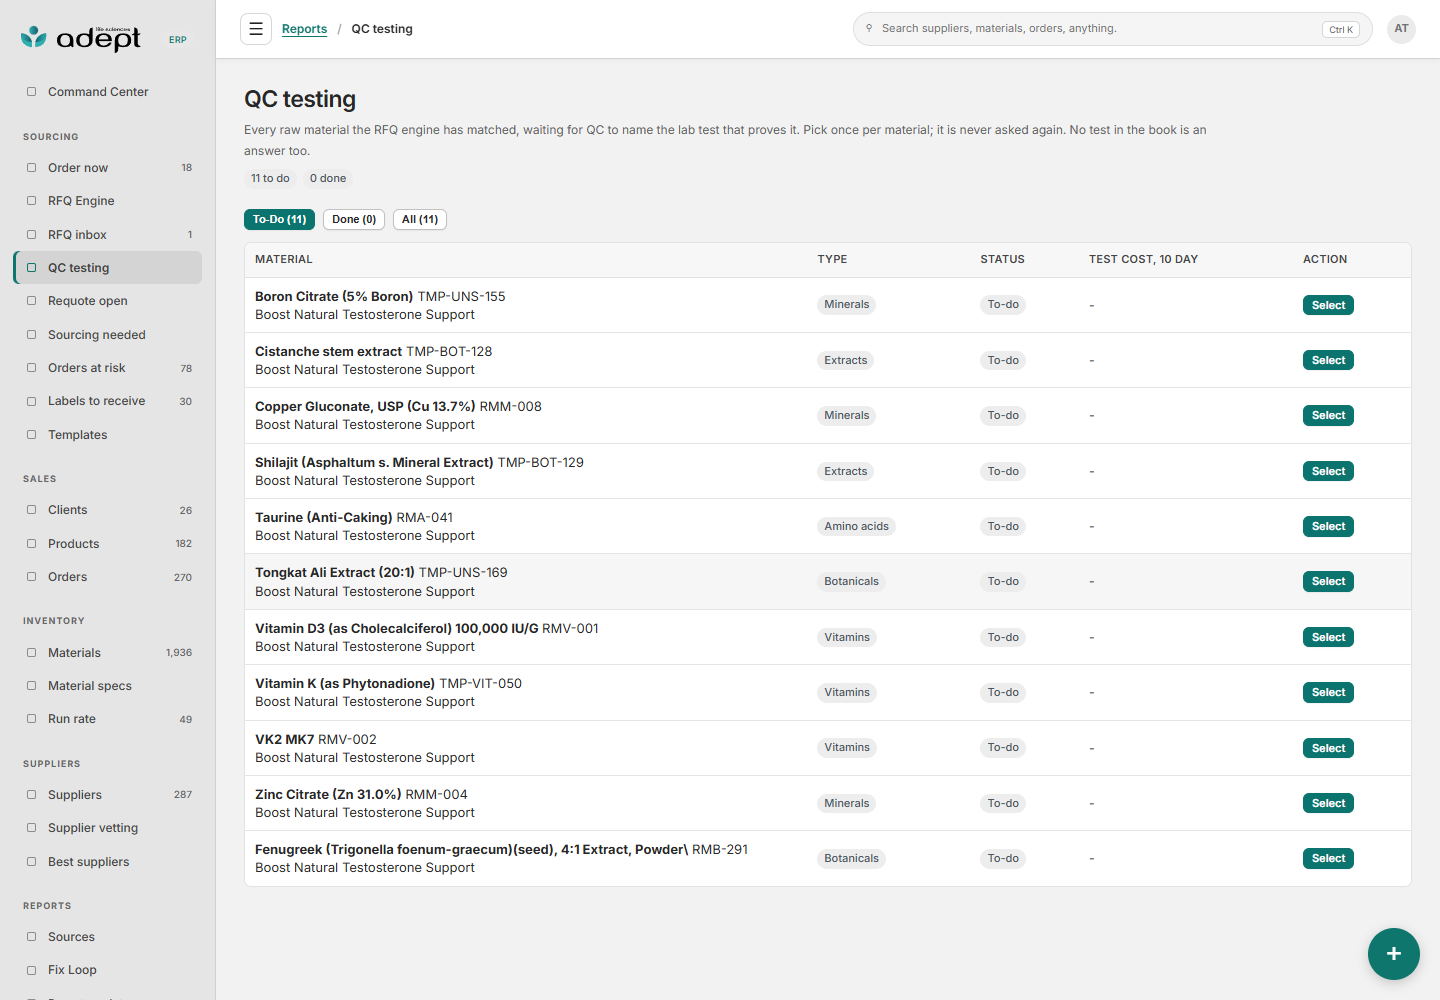This screenshot has width=1440, height=1000.
Task: Toggle the hamburger sidebar menu button
Action: 256,29
